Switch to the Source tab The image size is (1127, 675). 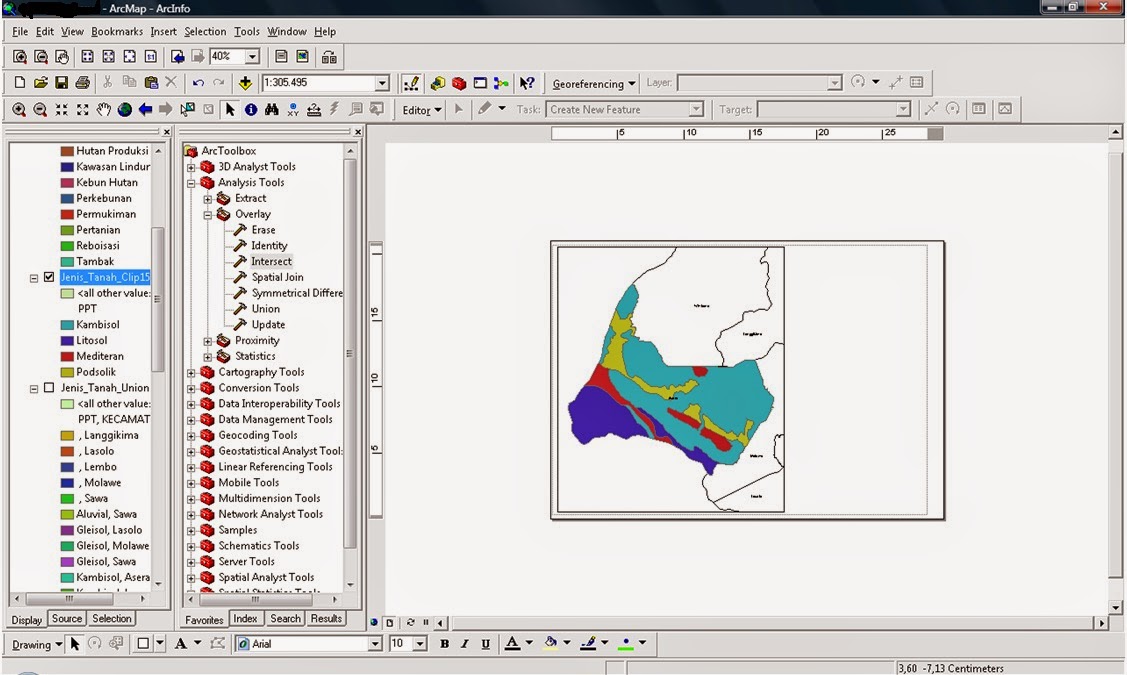[x=66, y=618]
